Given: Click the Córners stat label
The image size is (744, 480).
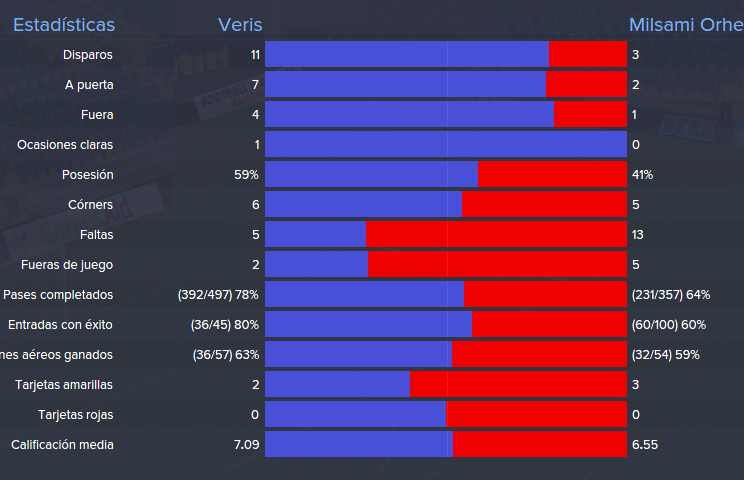Looking at the screenshot, I should 91,204.
